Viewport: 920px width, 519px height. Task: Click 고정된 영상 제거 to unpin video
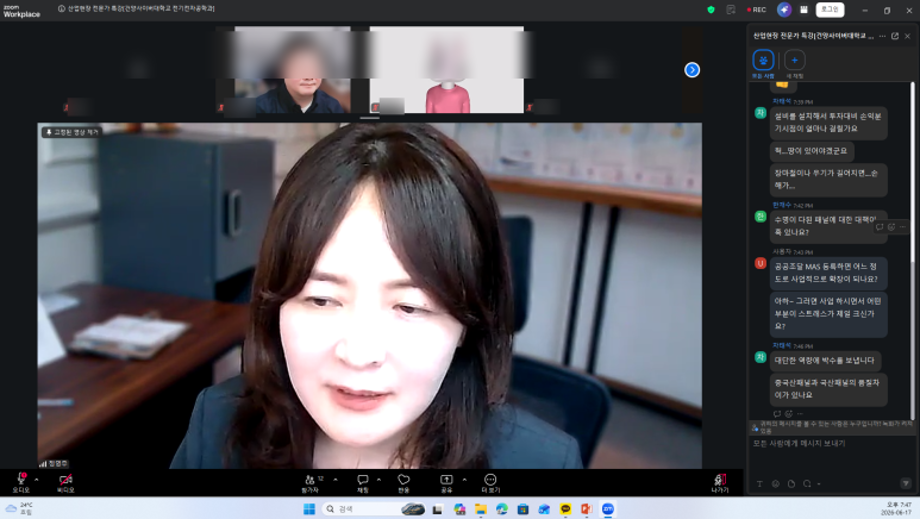tap(72, 133)
